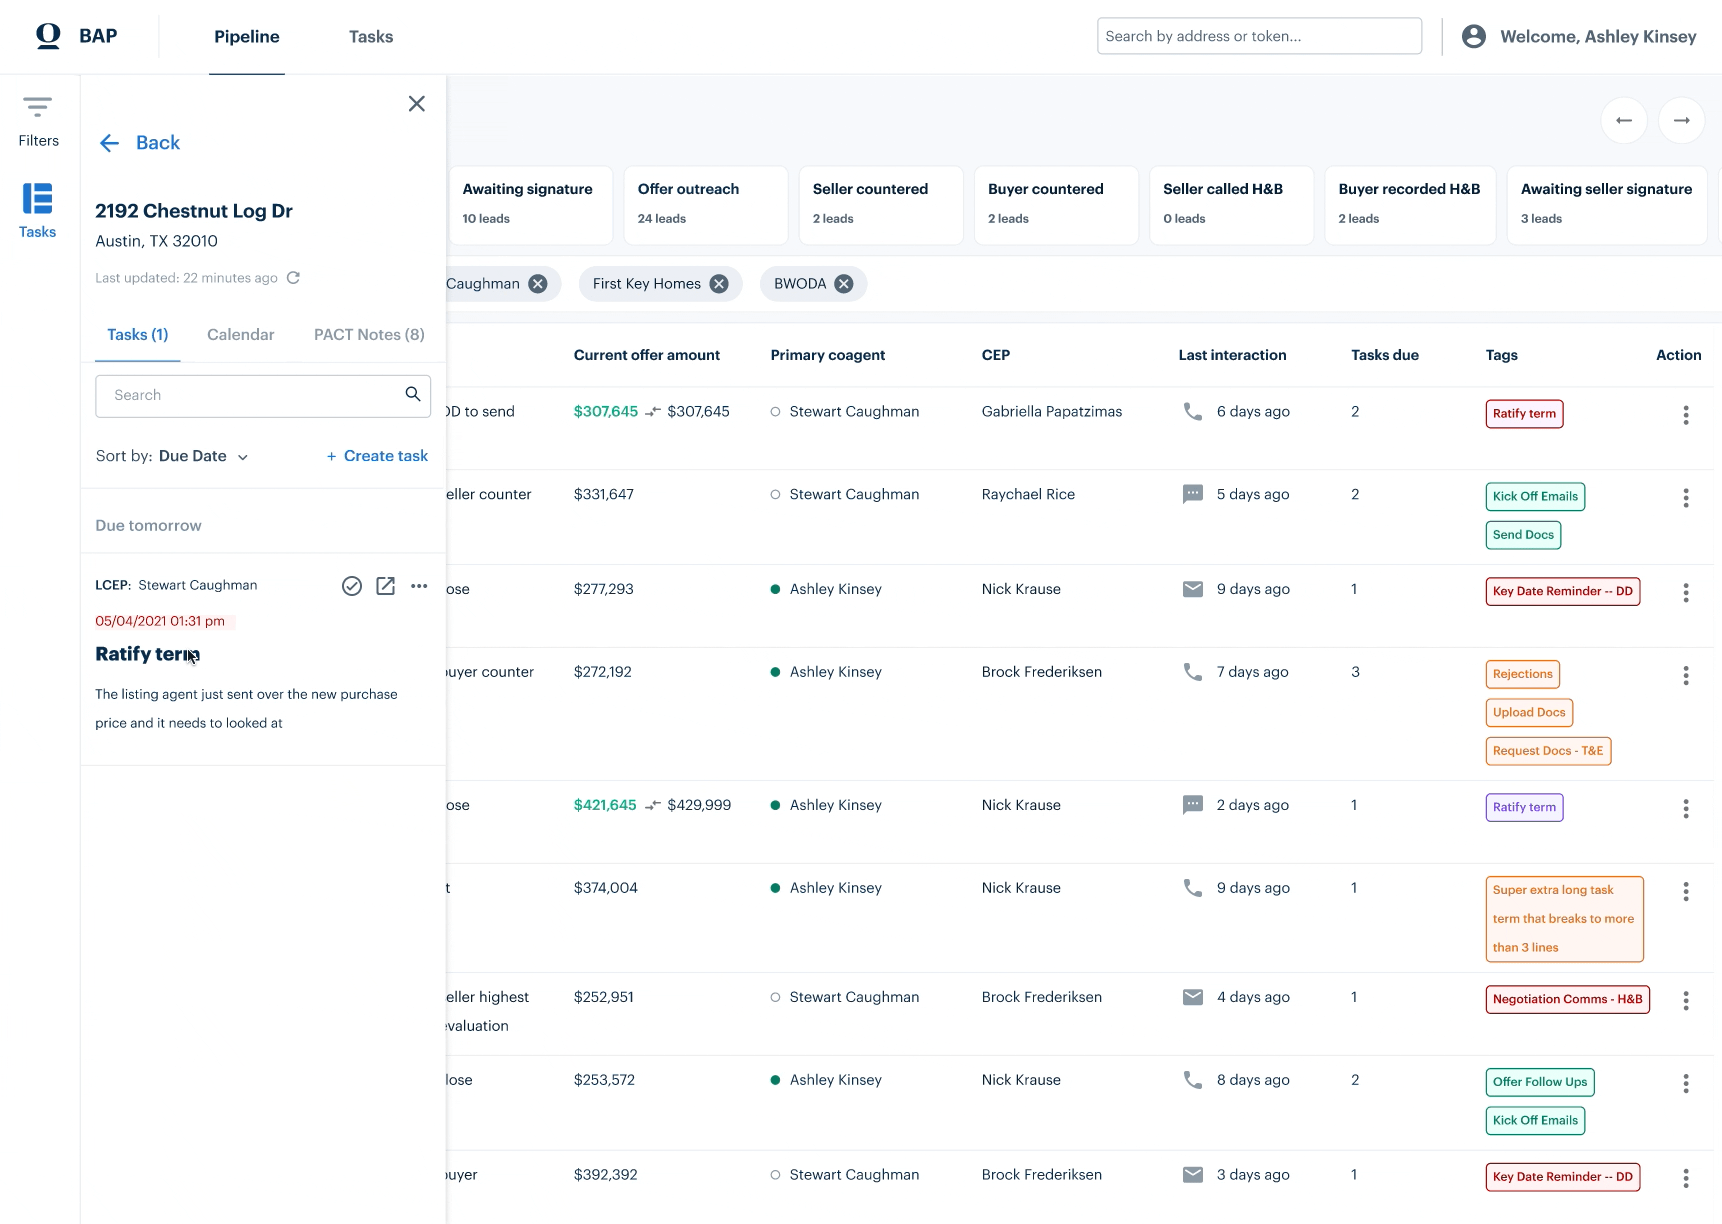Open action menu for $307,645 row
The width and height of the screenshot is (1722, 1224).
click(x=1685, y=415)
